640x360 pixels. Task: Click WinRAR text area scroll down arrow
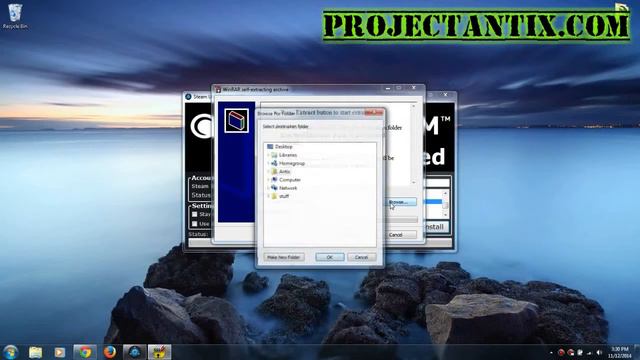[413, 182]
